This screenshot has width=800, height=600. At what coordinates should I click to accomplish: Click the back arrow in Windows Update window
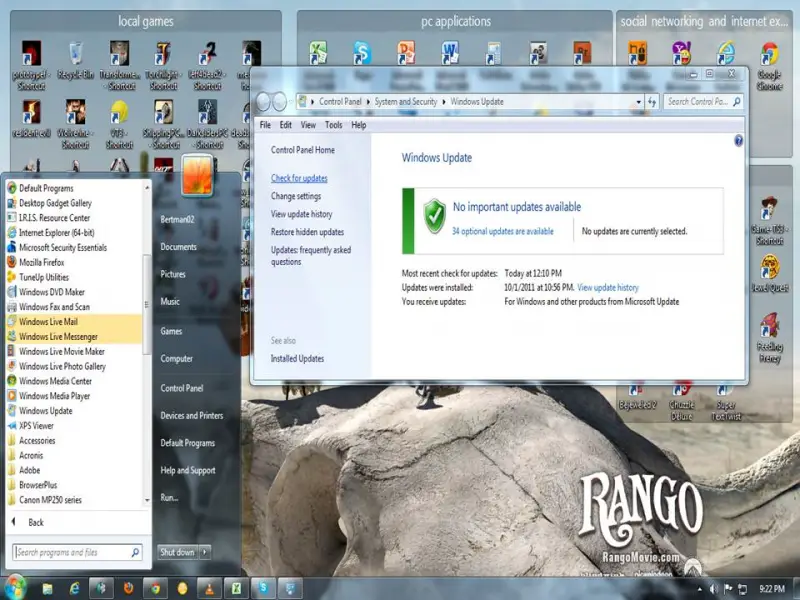point(263,102)
